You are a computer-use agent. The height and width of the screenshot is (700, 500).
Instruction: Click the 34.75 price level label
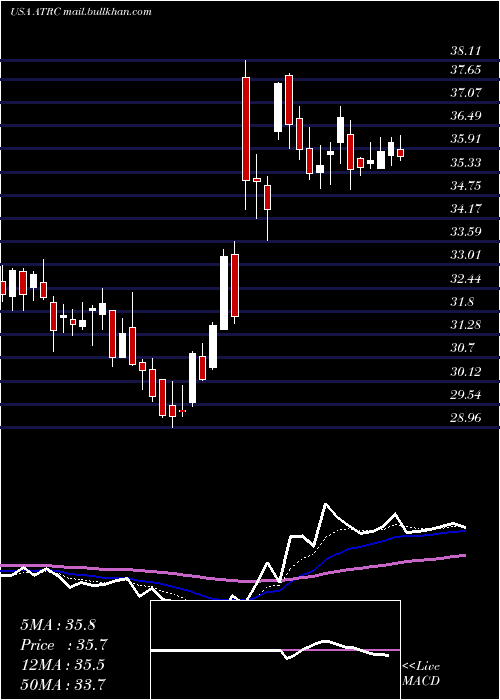[x=466, y=186]
